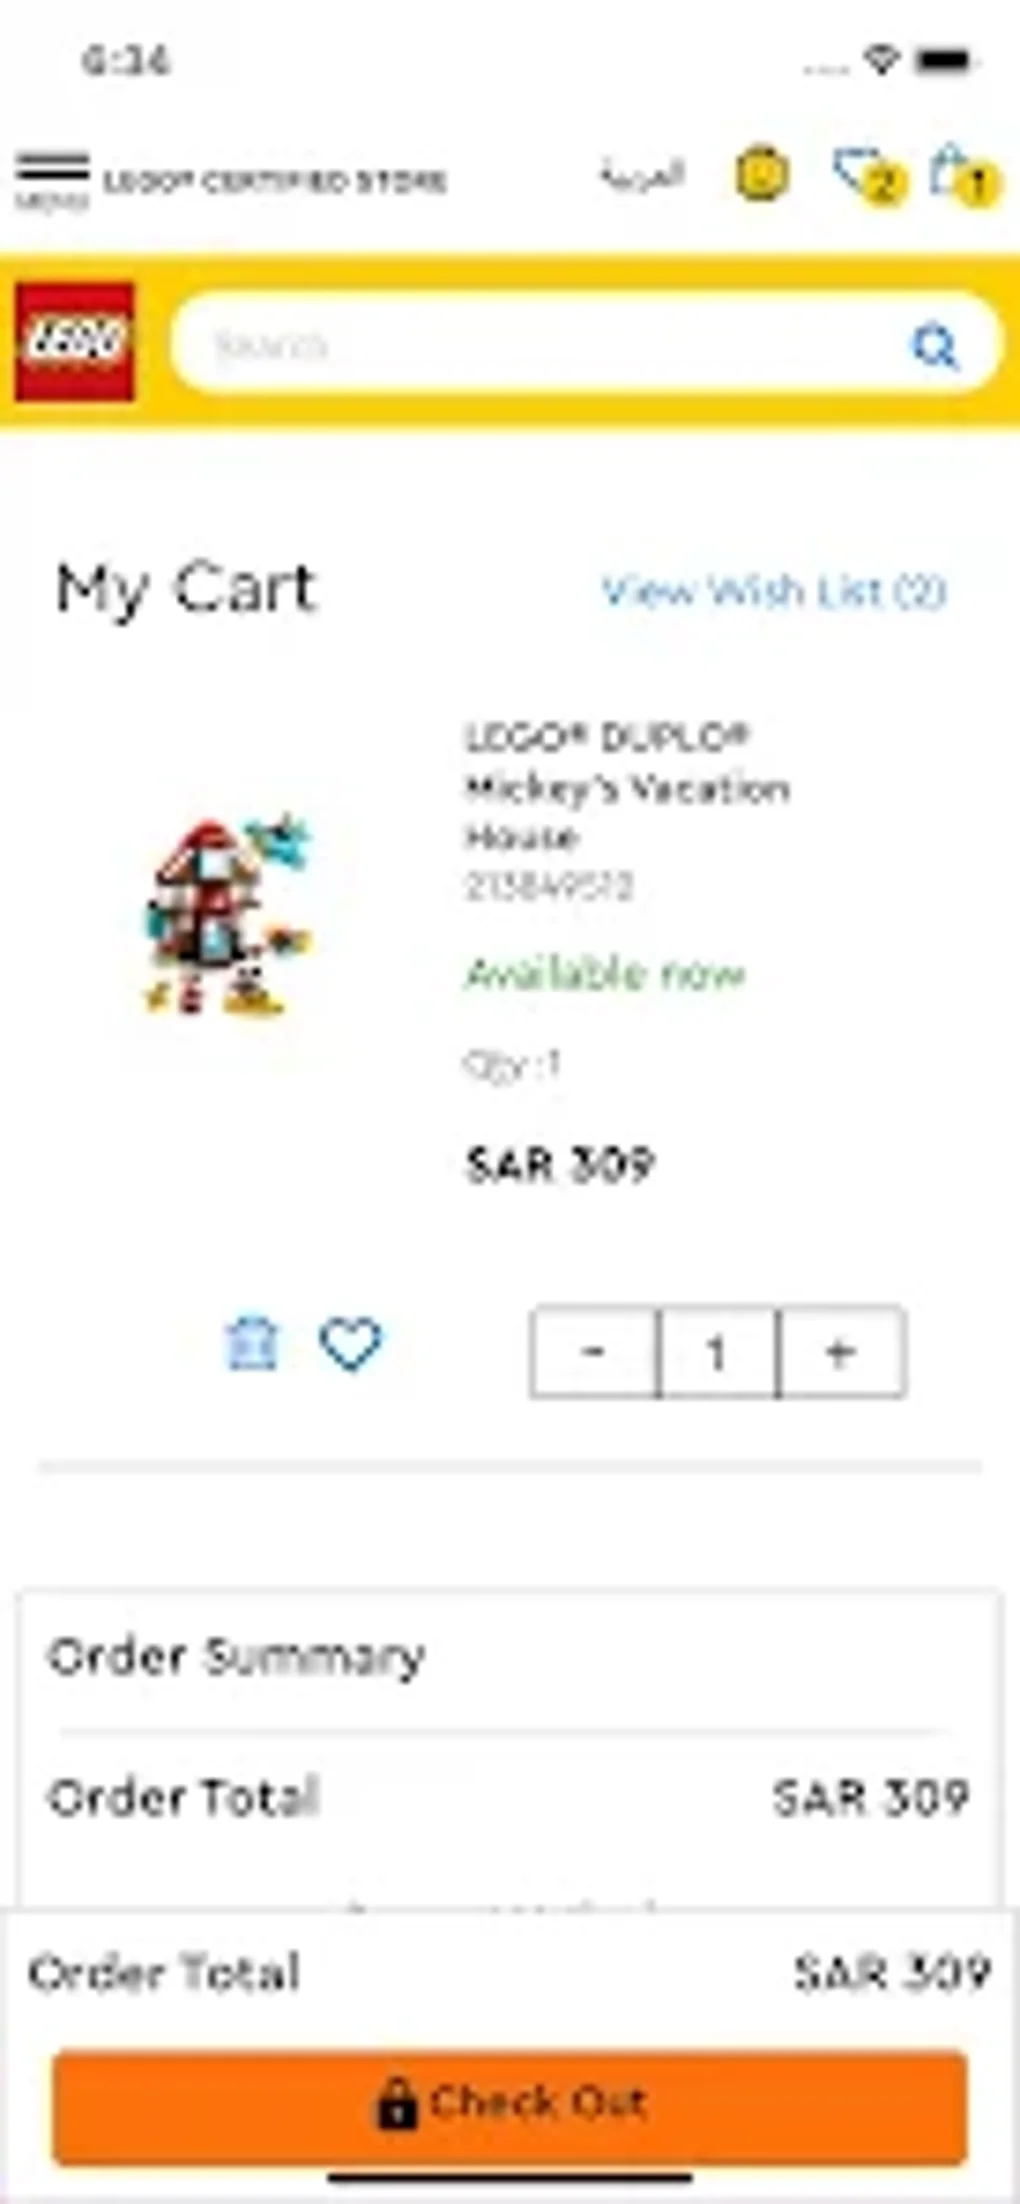Increase quantity with plus button
Viewport: 1020px width, 2204px height.
tap(842, 1352)
